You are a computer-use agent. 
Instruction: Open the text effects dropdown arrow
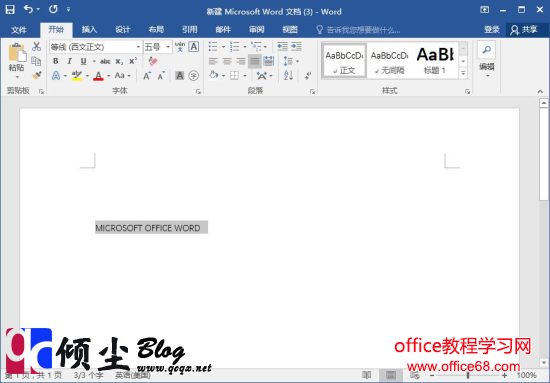tap(65, 76)
